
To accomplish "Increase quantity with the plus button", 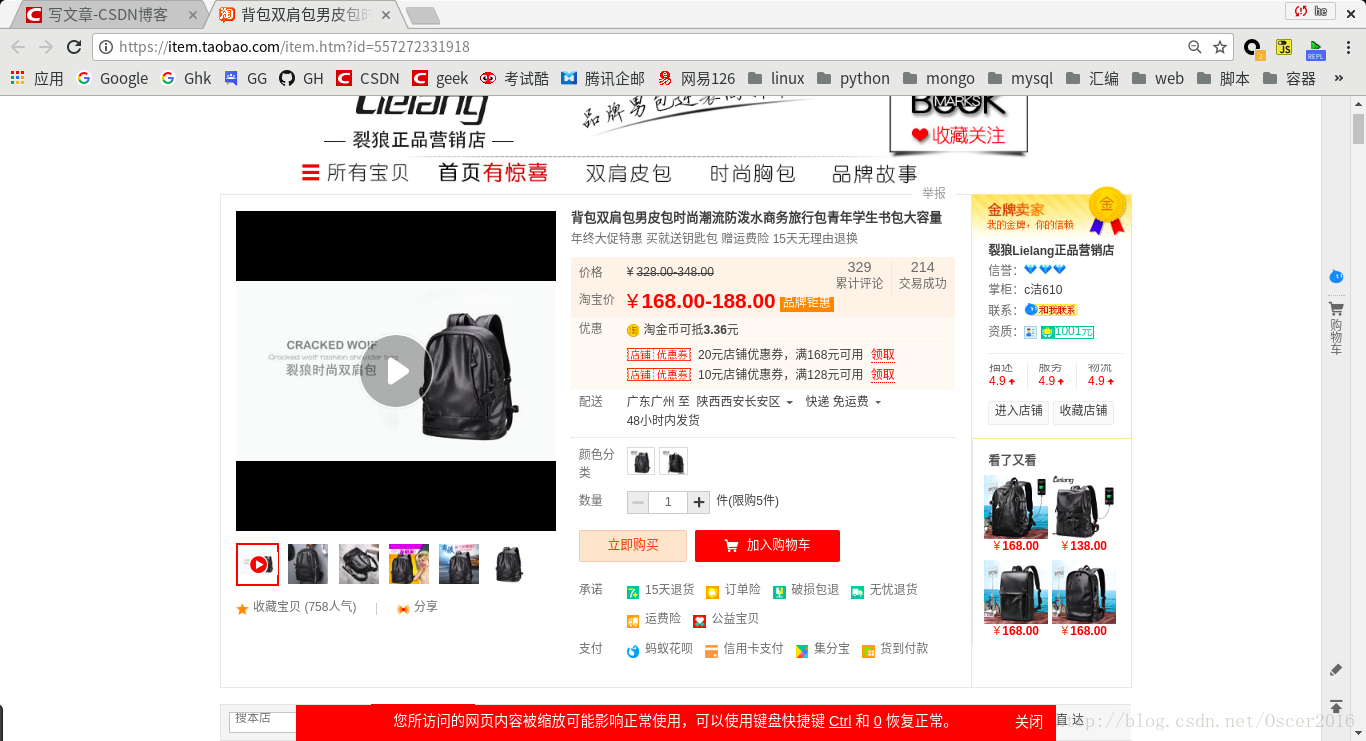I will coord(699,502).
